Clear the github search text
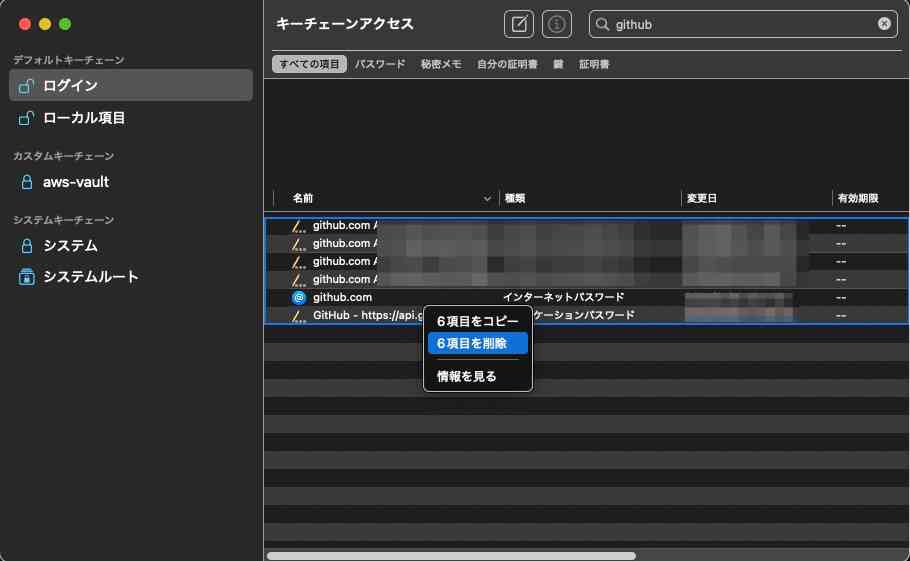Viewport: 910px width, 561px height. coord(884,24)
